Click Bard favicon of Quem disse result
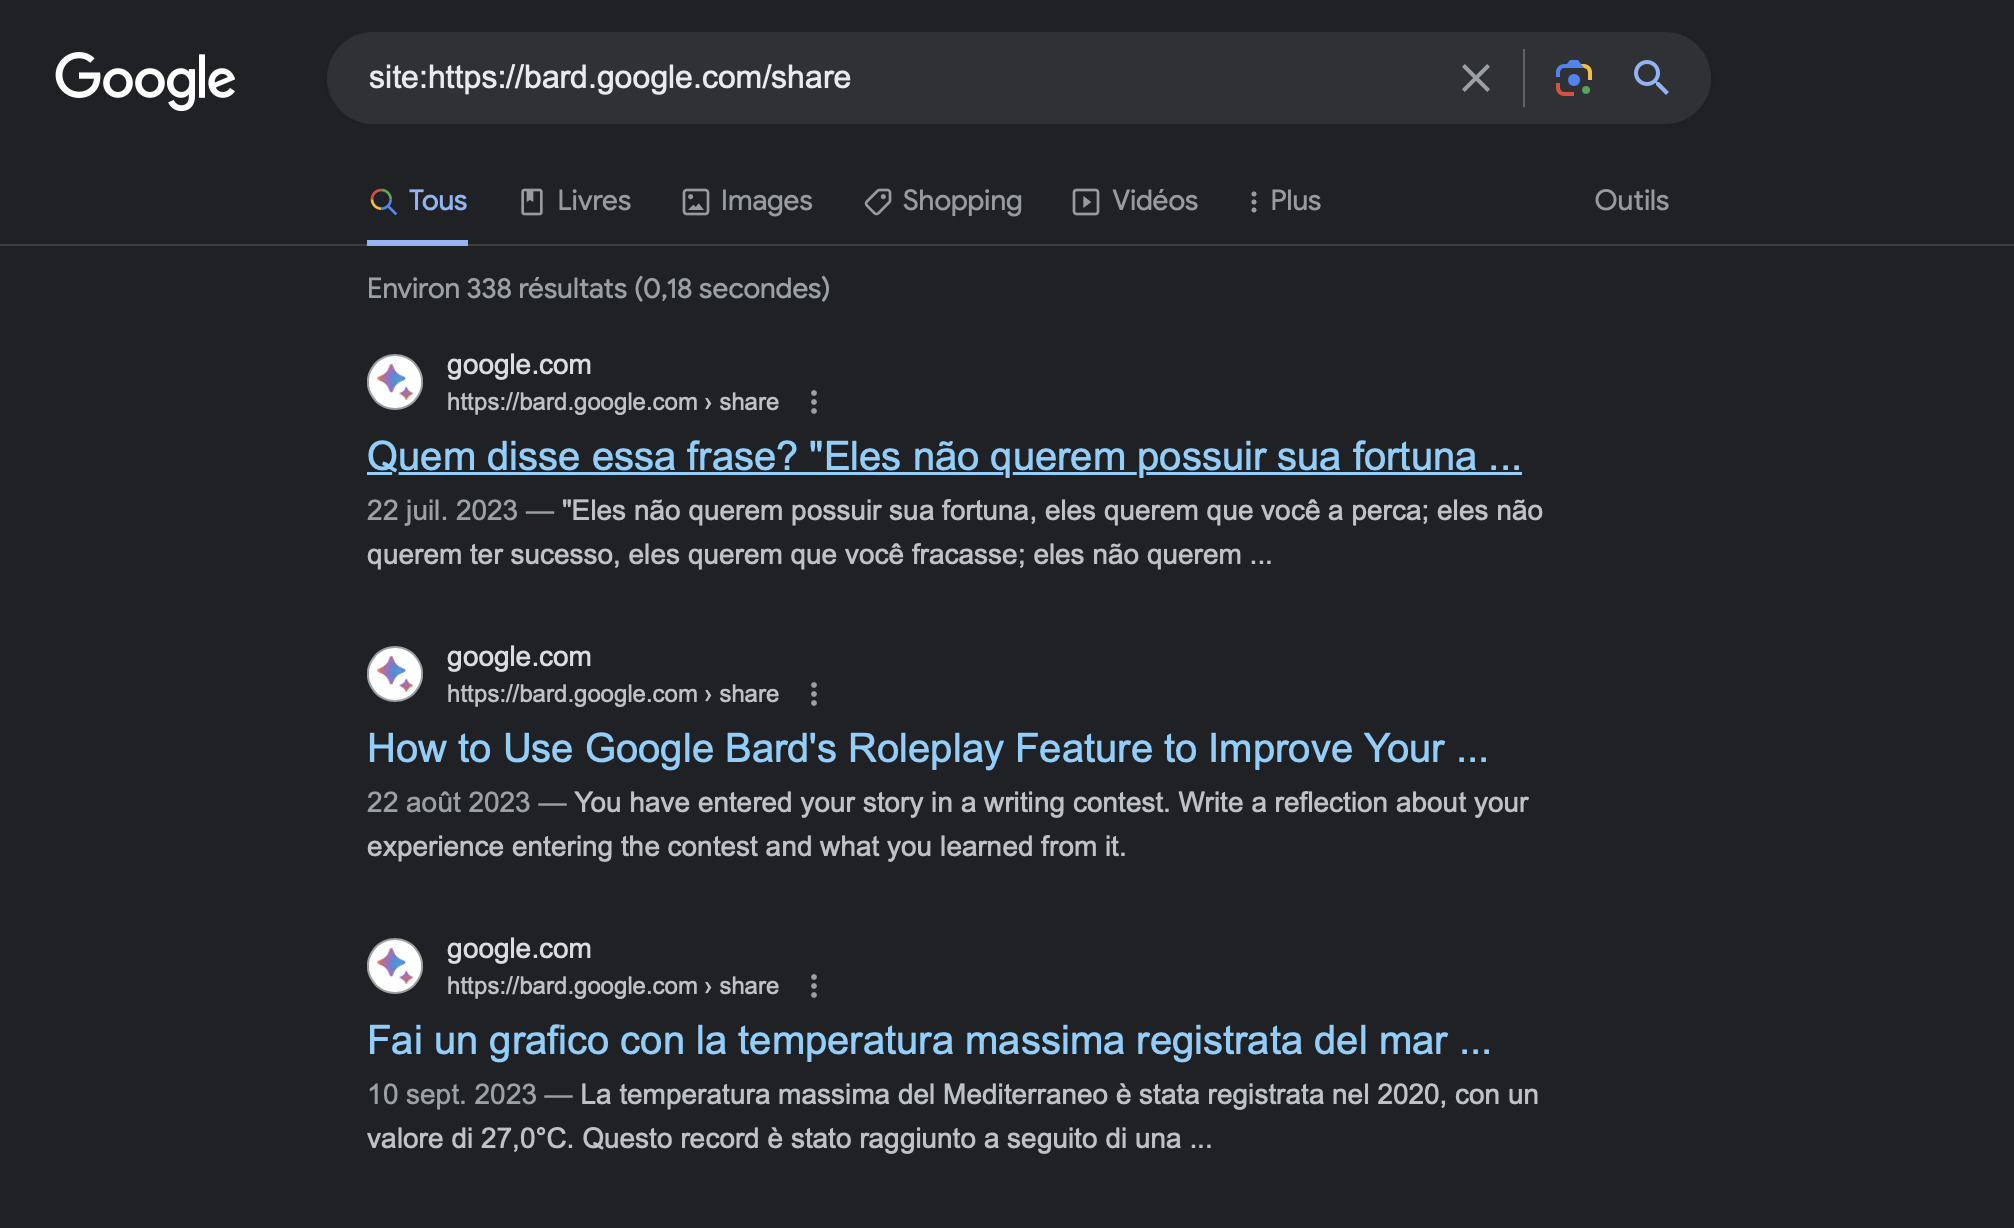Viewport: 2014px width, 1228px height. (x=395, y=382)
